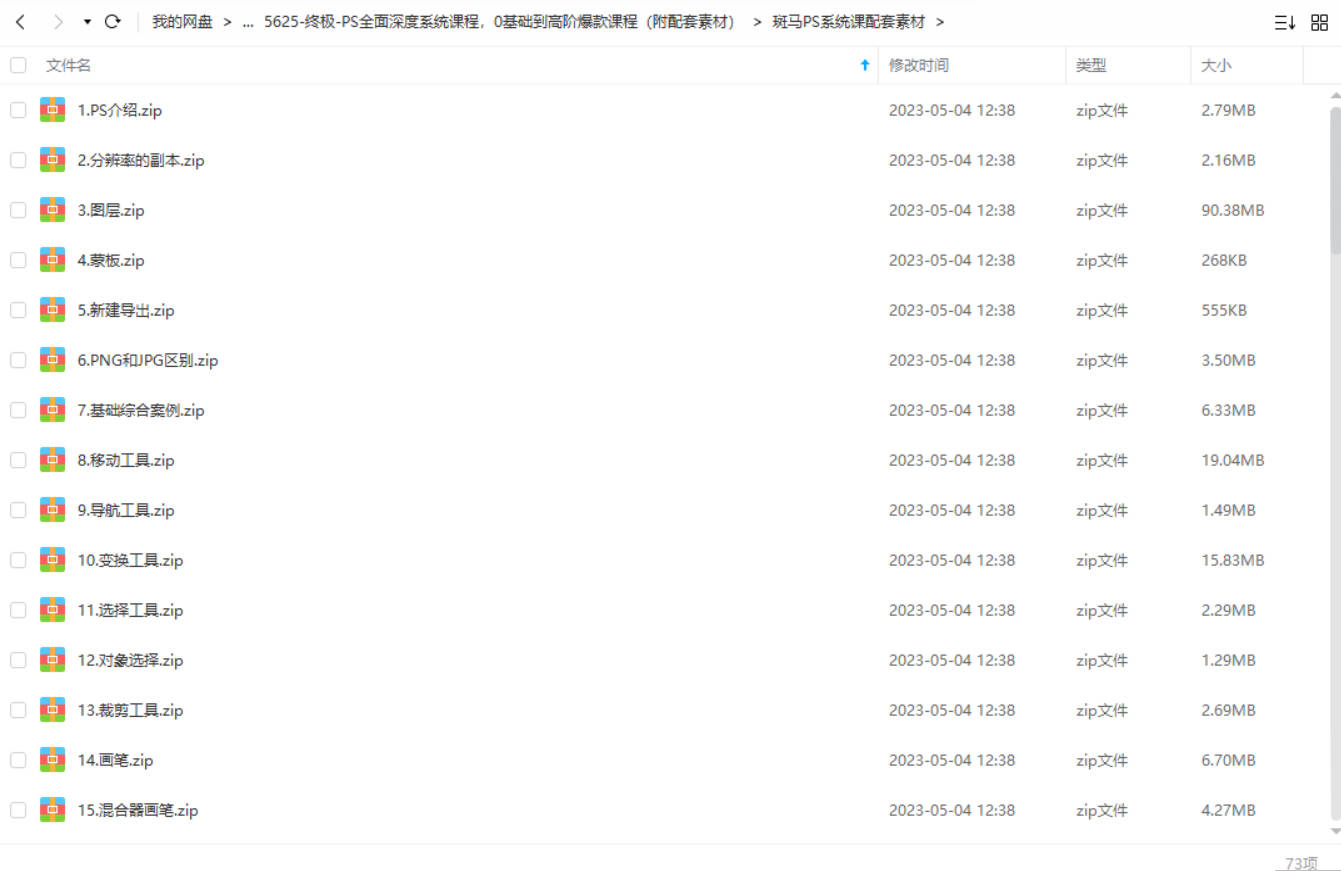The image size is (1341, 871).
Task: Click the zip icon of 8.移动工具.zip
Action: 53,460
